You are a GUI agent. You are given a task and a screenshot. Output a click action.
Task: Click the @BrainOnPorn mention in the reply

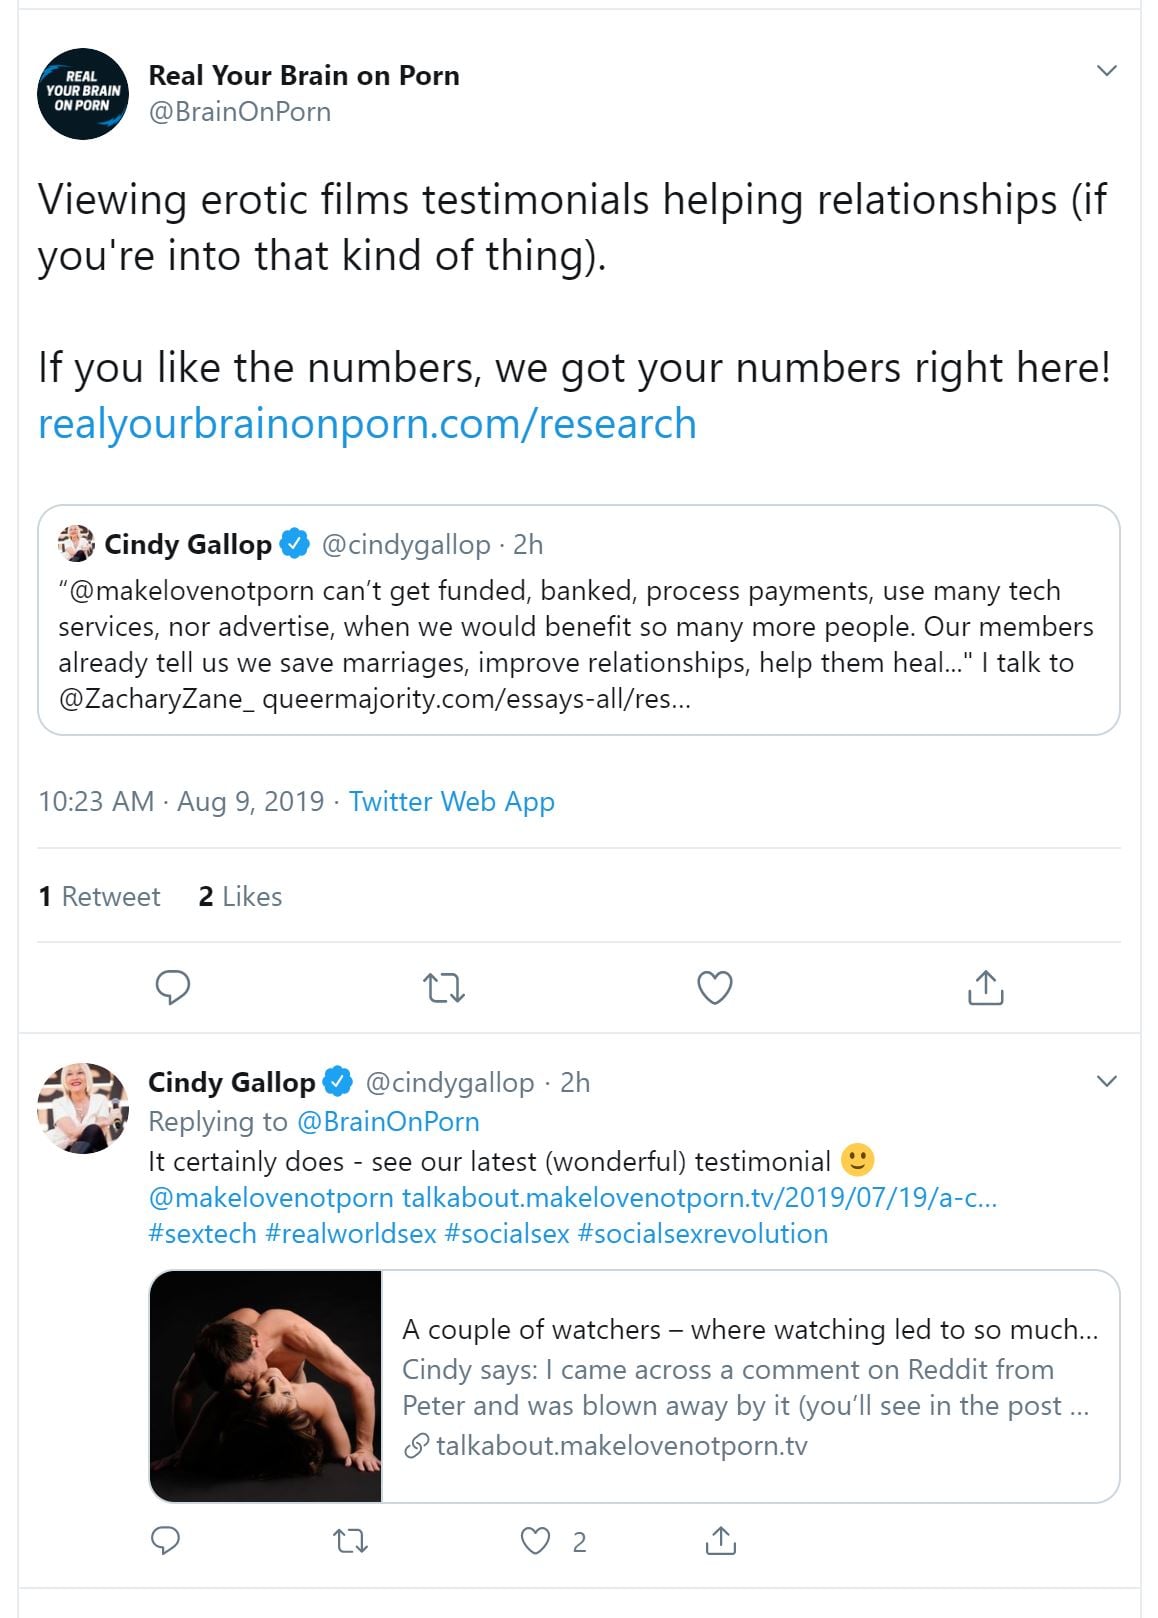point(388,1122)
